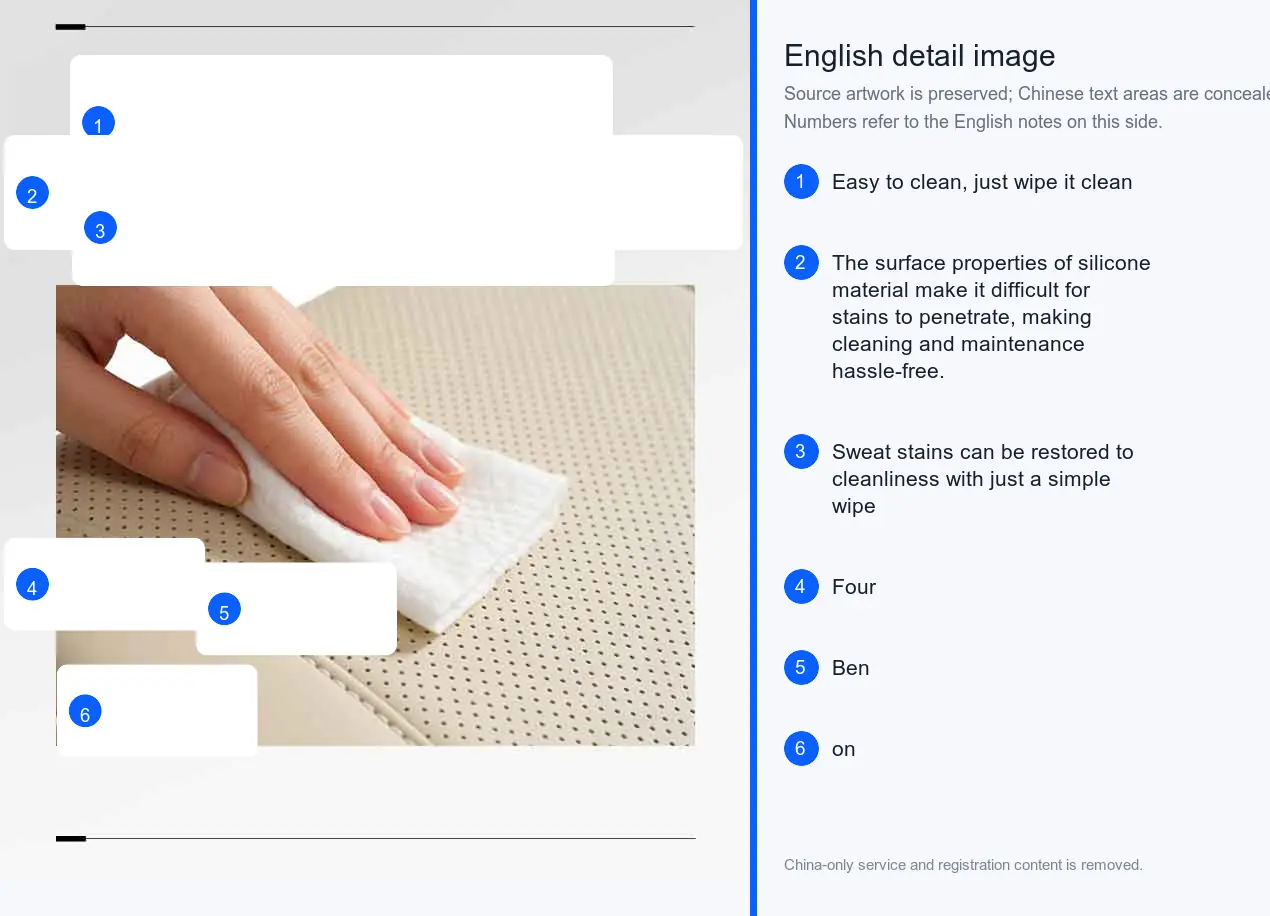Click the China-only service removal notice
This screenshot has height=916, width=1270.
[x=963, y=865]
